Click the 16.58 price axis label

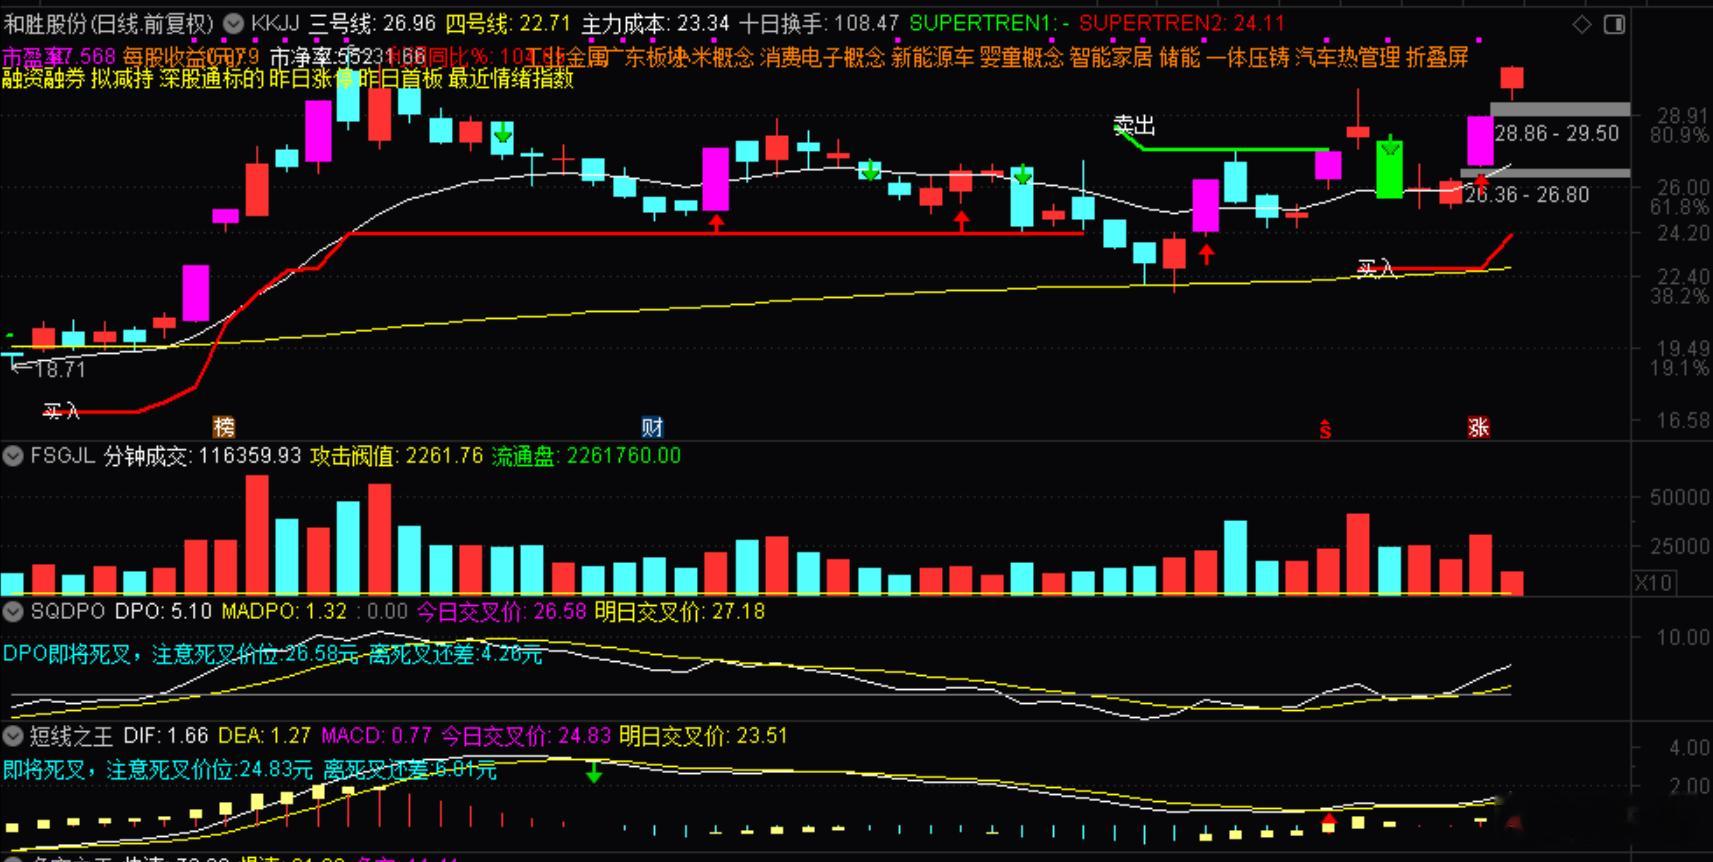coord(1682,421)
